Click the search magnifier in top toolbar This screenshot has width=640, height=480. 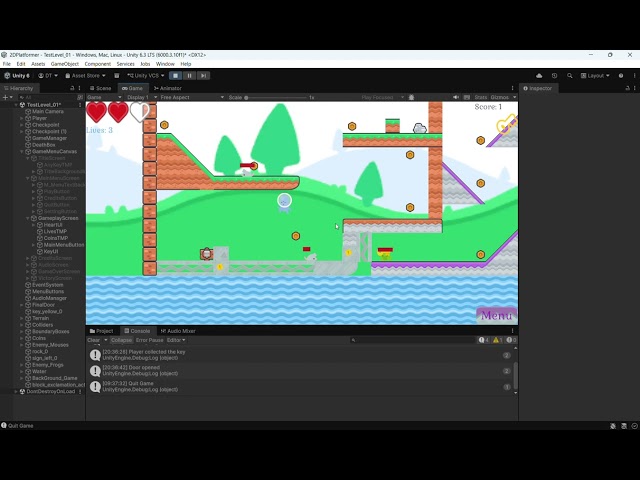coord(569,76)
